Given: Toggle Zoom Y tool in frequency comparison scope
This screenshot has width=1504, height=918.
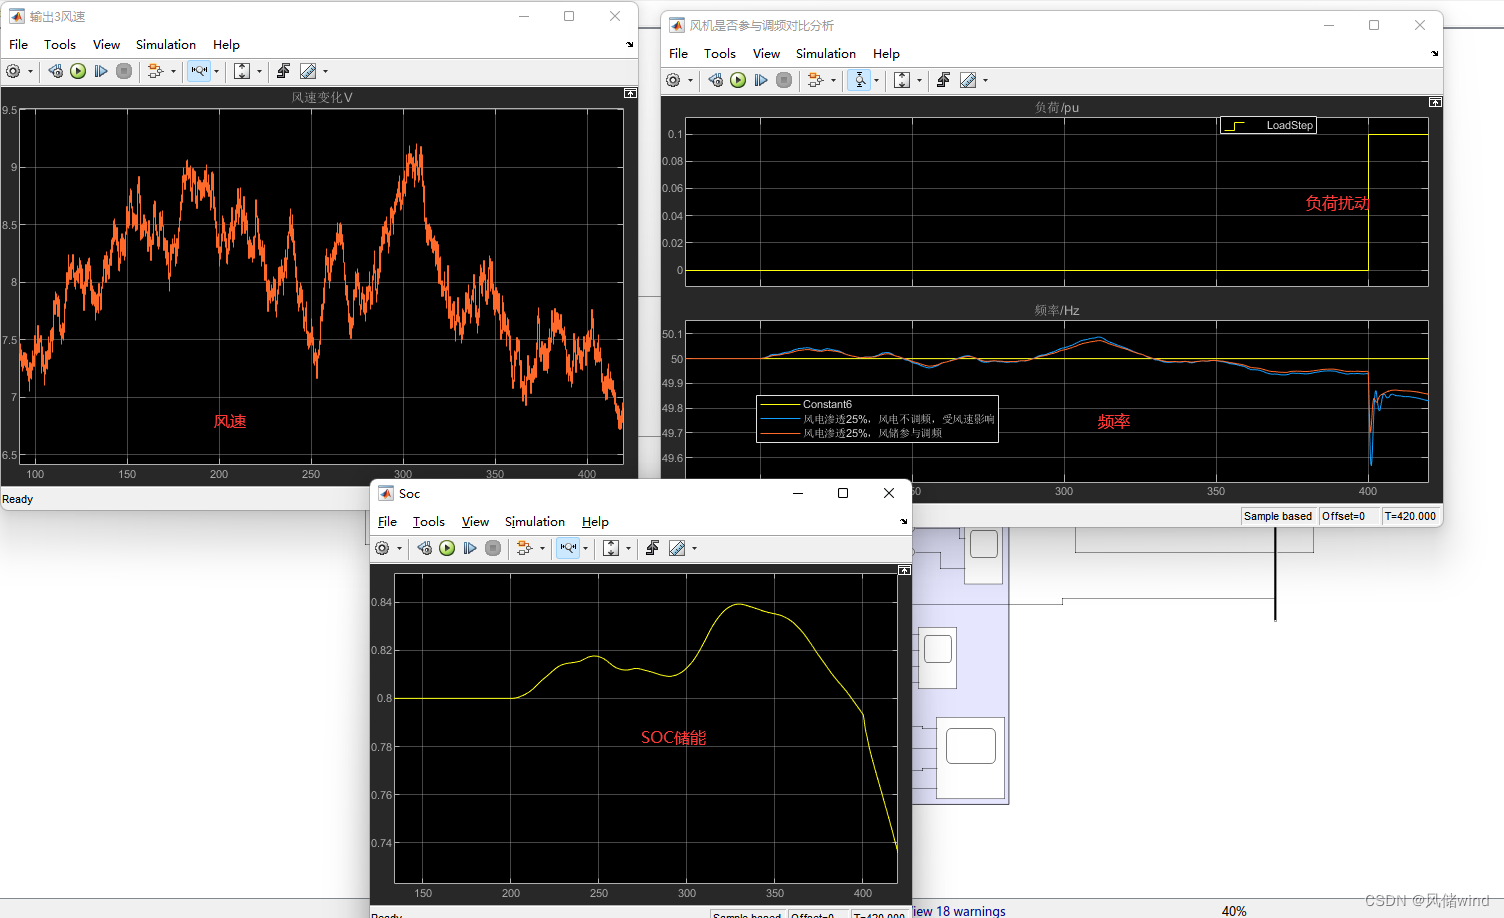Looking at the screenshot, I should tap(859, 80).
